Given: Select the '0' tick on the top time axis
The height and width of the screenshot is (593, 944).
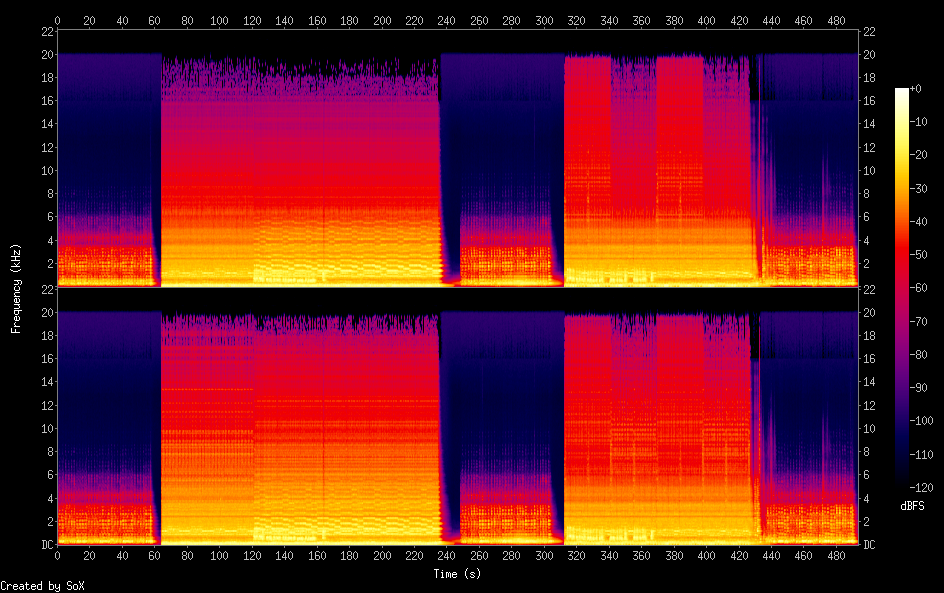Looking at the screenshot, I should click(57, 19).
